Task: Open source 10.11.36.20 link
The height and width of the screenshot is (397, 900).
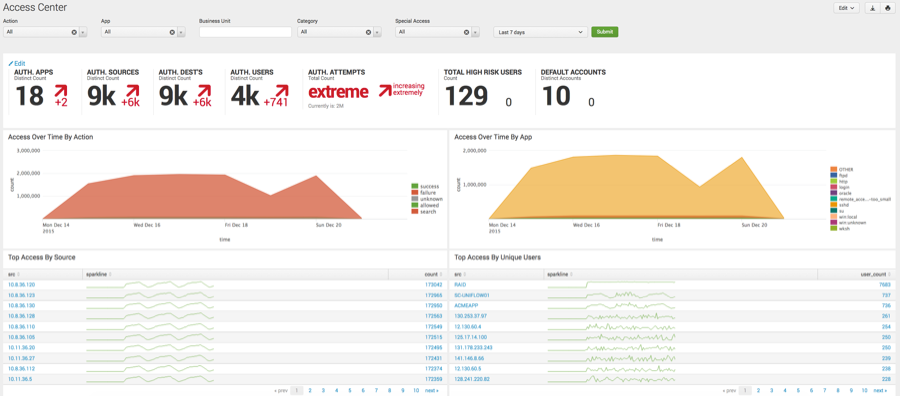Action: (x=22, y=348)
